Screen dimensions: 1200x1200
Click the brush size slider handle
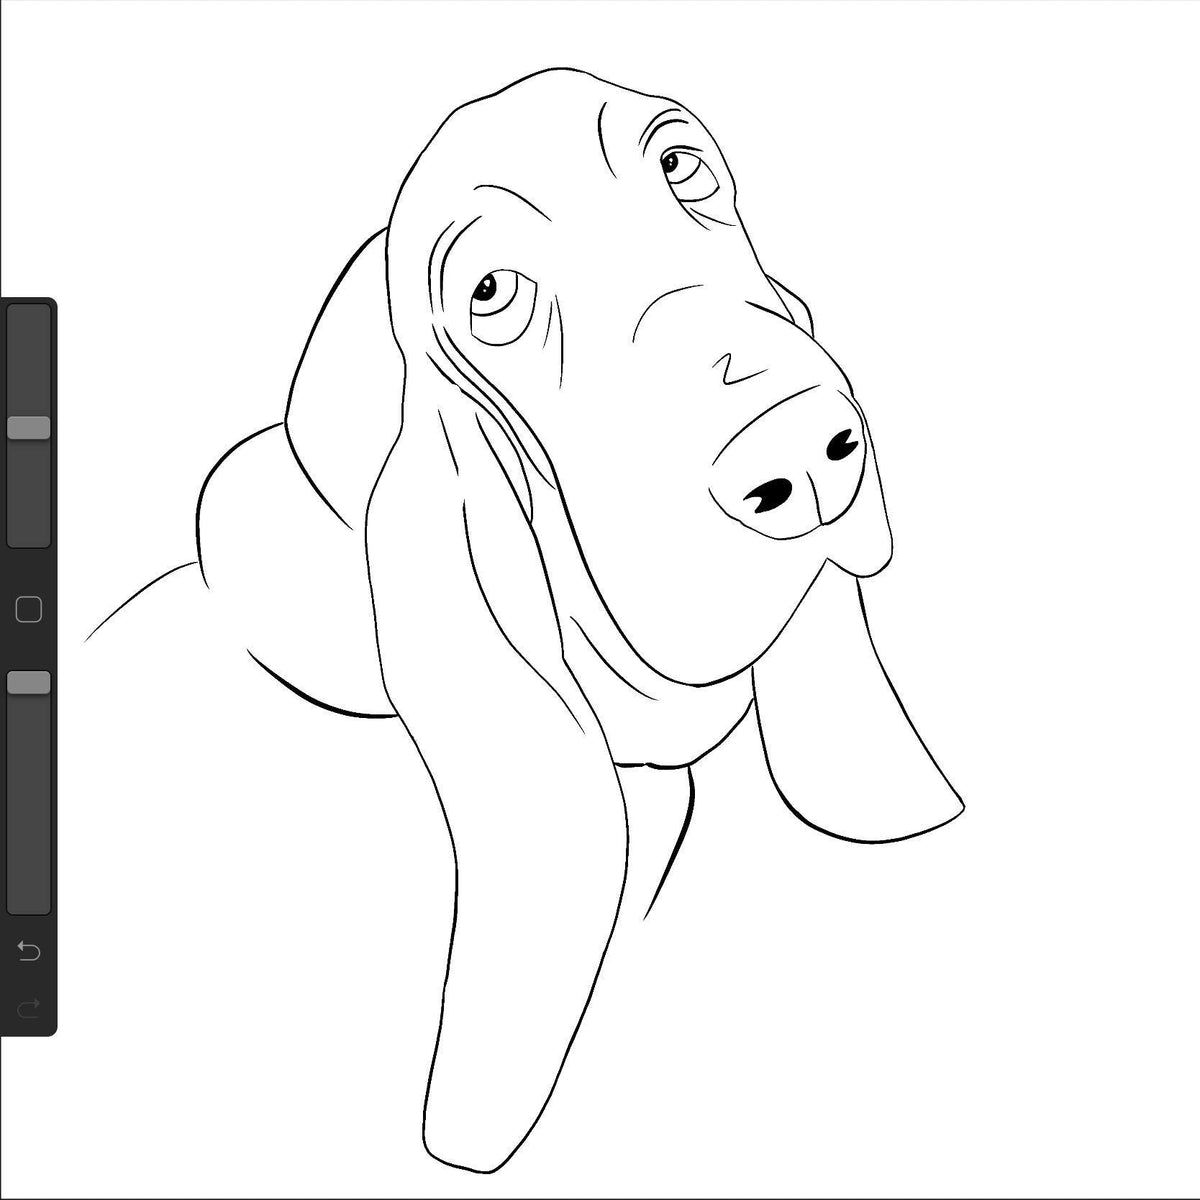29,428
